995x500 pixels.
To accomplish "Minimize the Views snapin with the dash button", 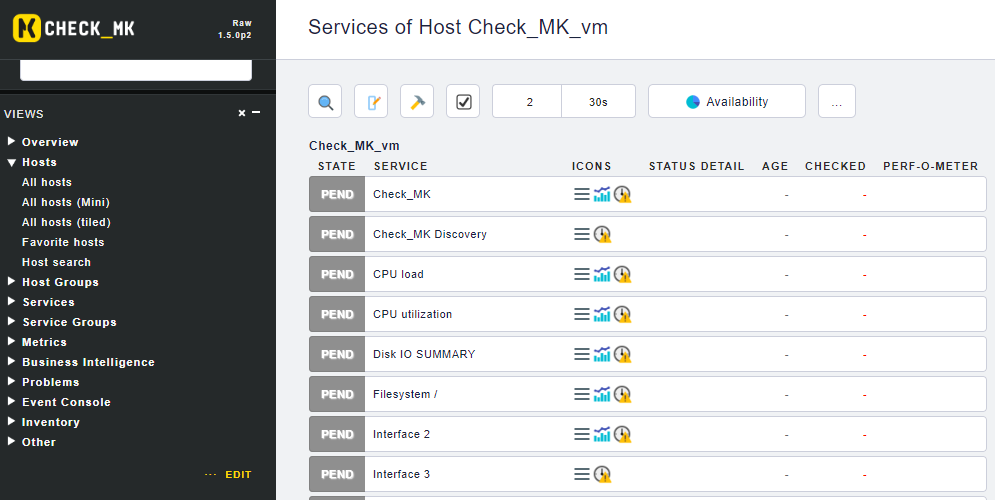I will pos(256,113).
